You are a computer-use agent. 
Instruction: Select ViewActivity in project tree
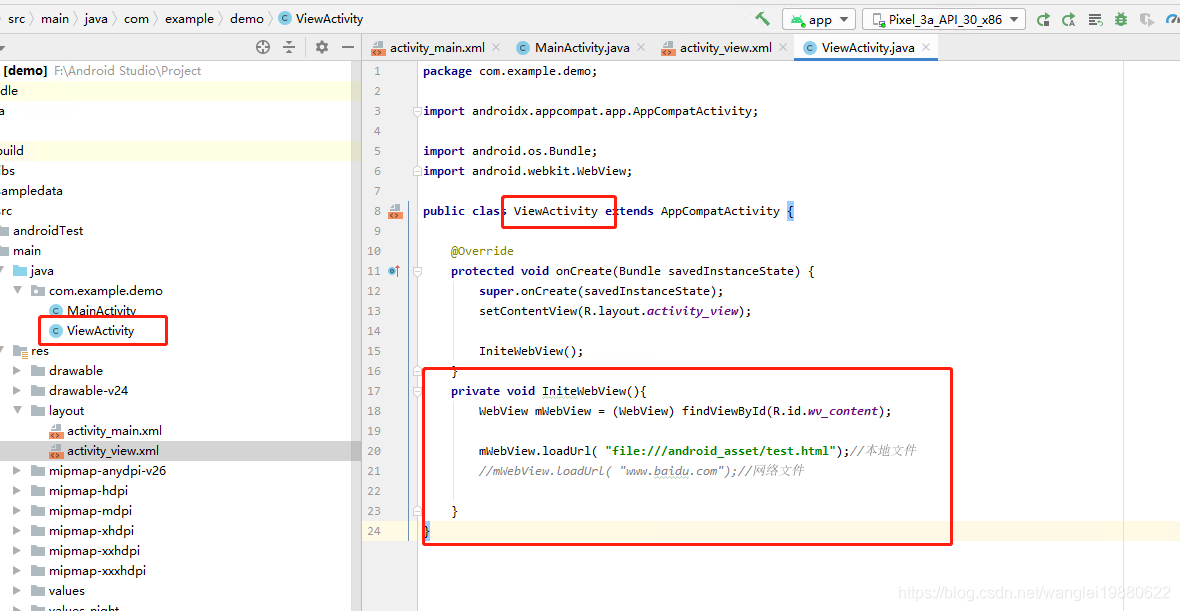coord(100,330)
